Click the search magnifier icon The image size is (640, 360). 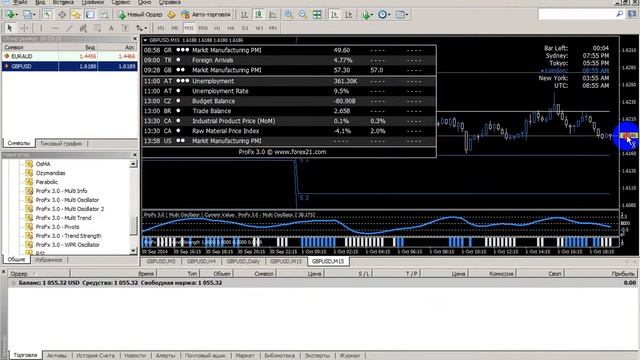(x=620, y=14)
